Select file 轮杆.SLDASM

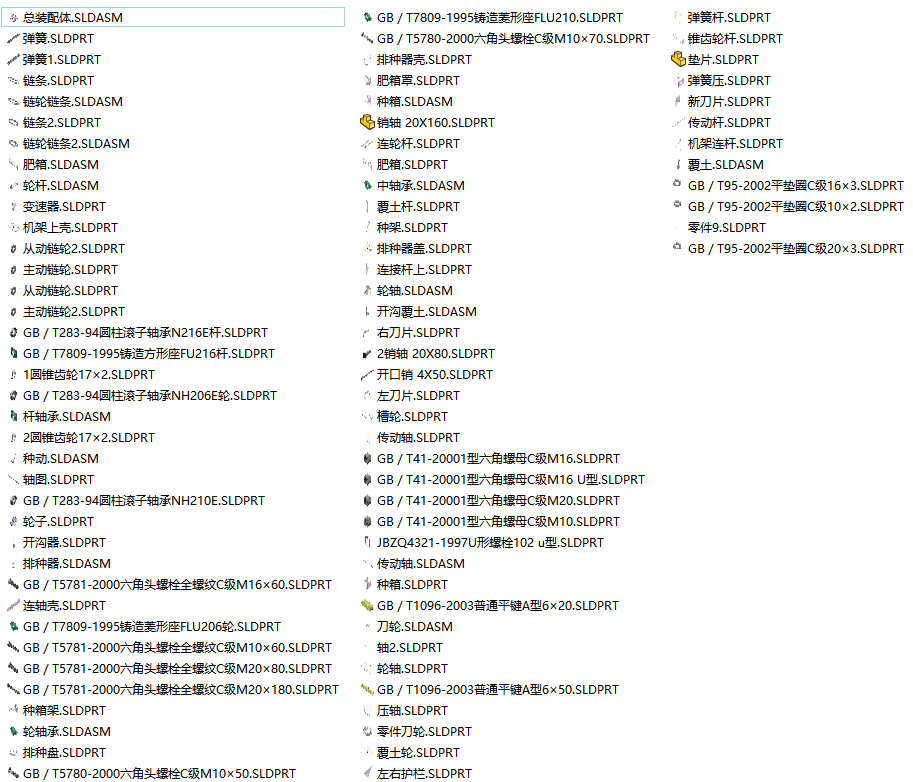point(61,186)
